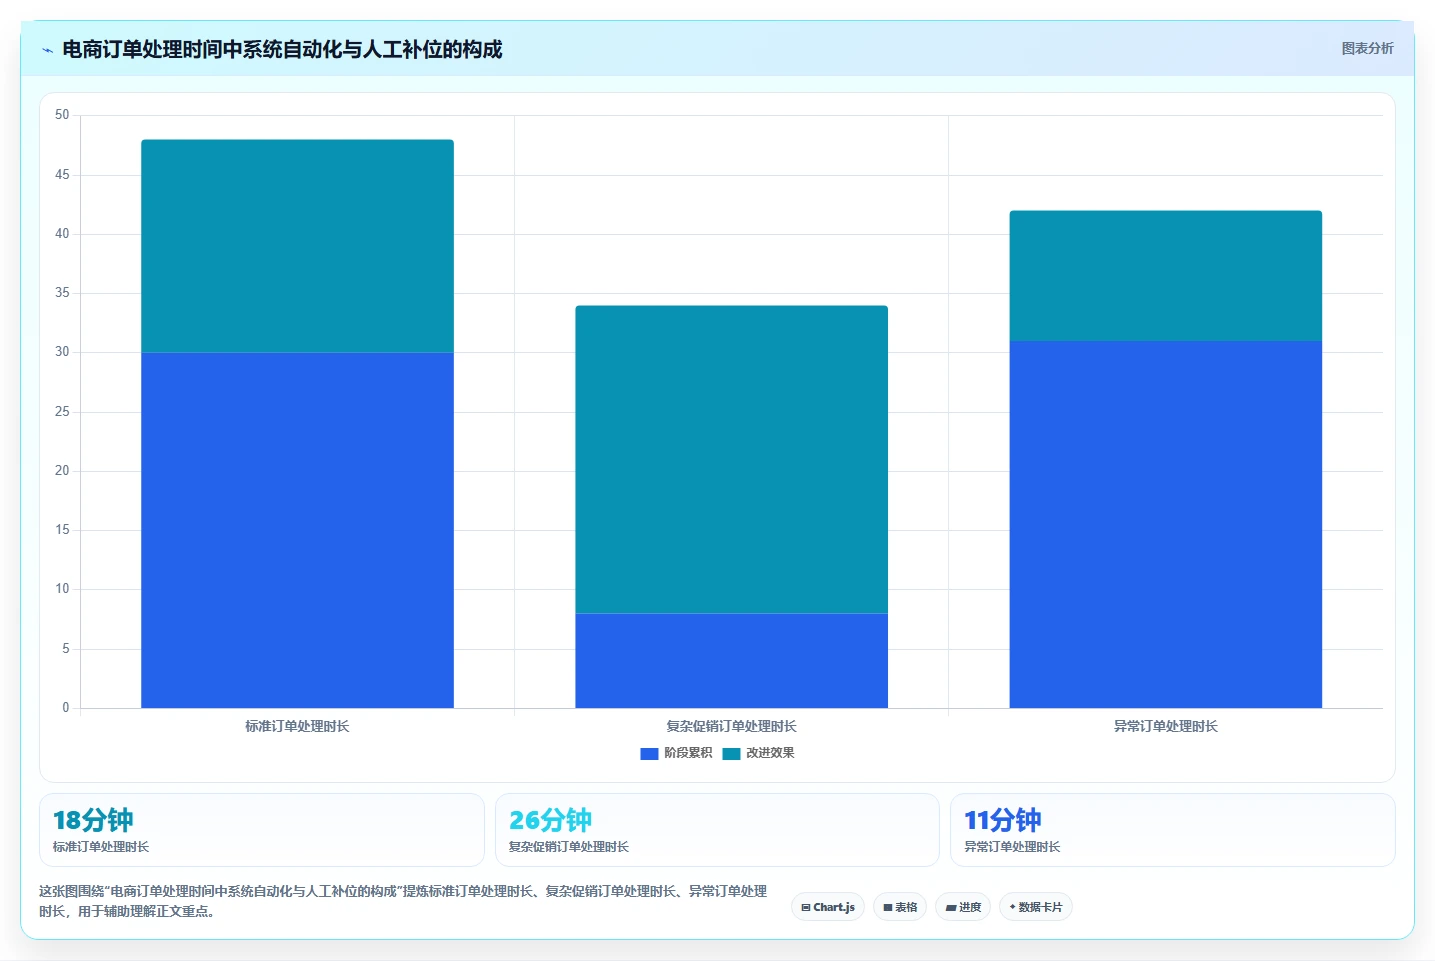The width and height of the screenshot is (1435, 961).
Task: Click the chart title 电商订单处理时间中系统自动化与人工补位的构成
Action: [282, 49]
